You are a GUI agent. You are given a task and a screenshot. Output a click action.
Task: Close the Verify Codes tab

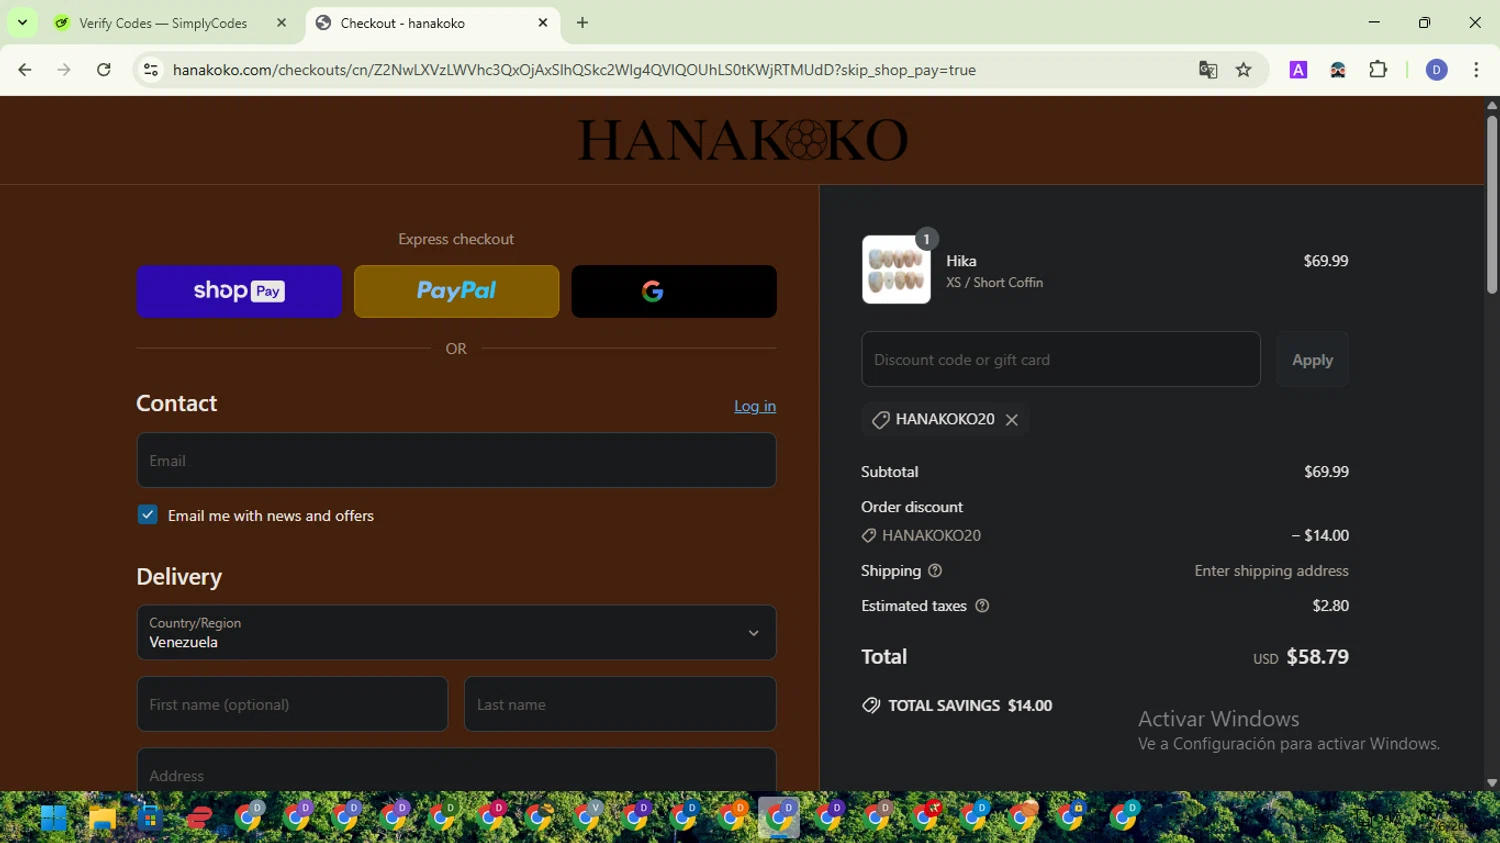coord(282,23)
